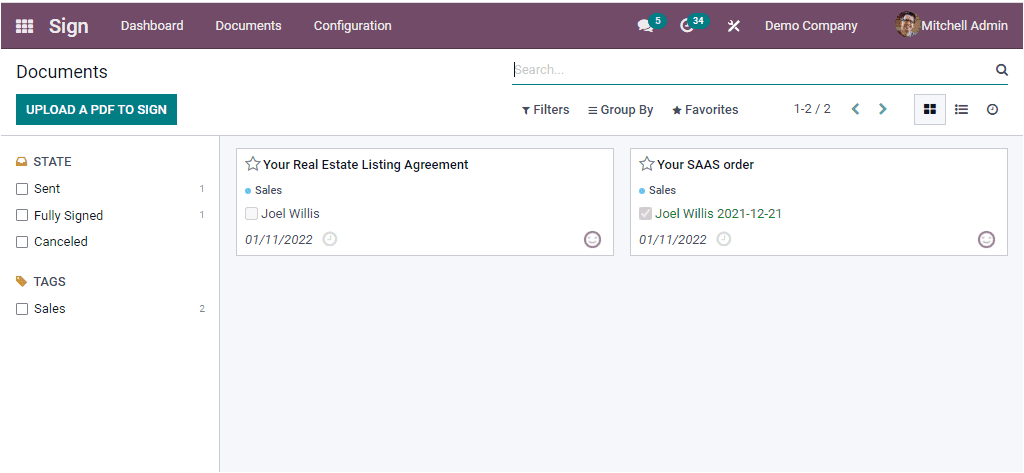This screenshot has height=473, width=1024.
Task: Check the Sent state filter
Action: coord(22,189)
